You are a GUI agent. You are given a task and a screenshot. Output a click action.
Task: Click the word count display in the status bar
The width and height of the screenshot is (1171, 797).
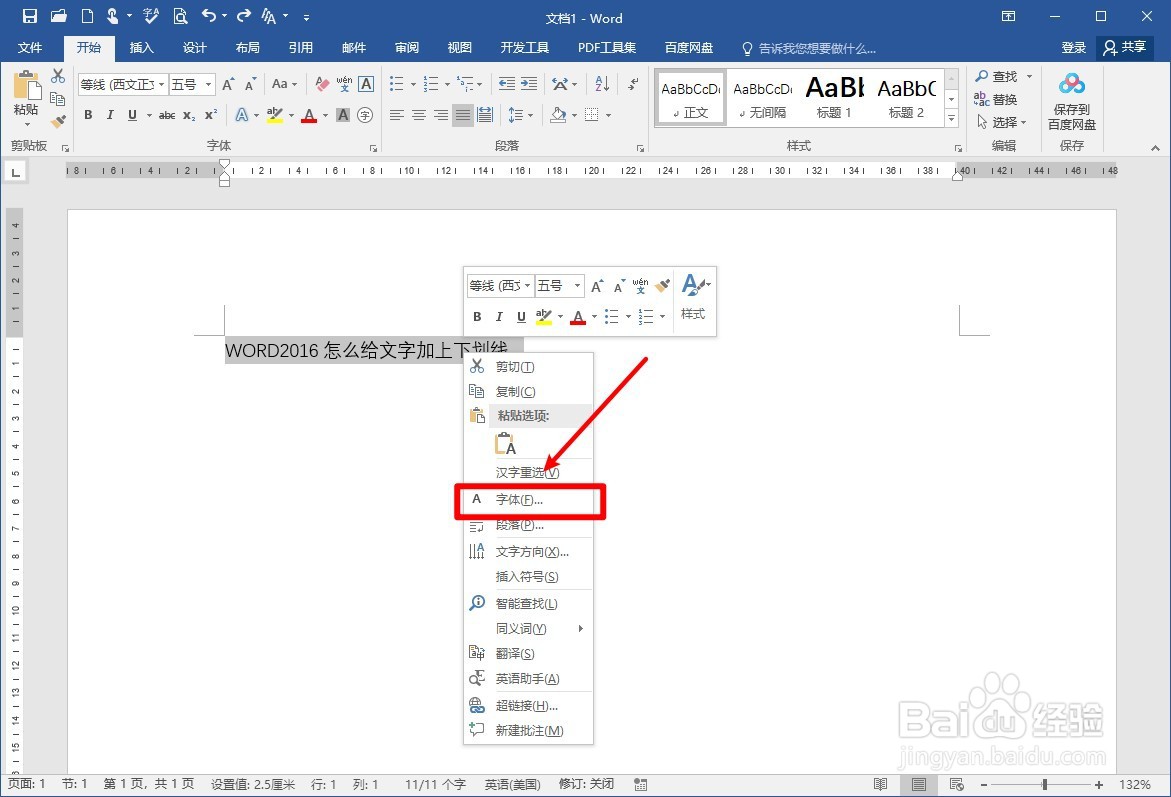[434, 784]
